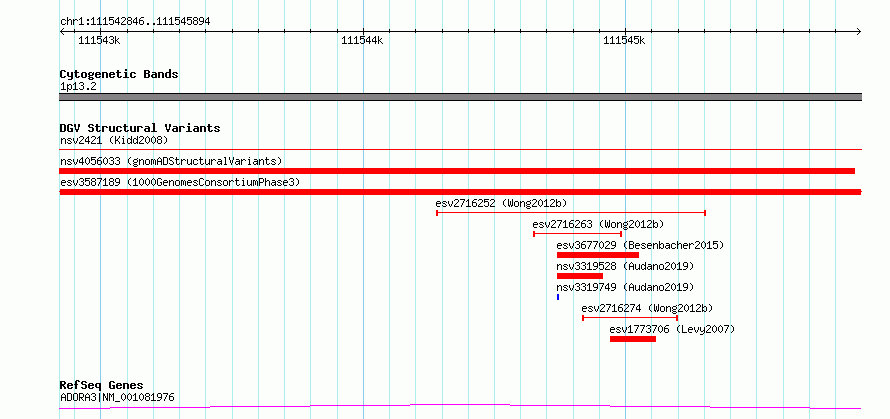Open the nsv4056033 gnomAD variant label

(x=171, y=161)
